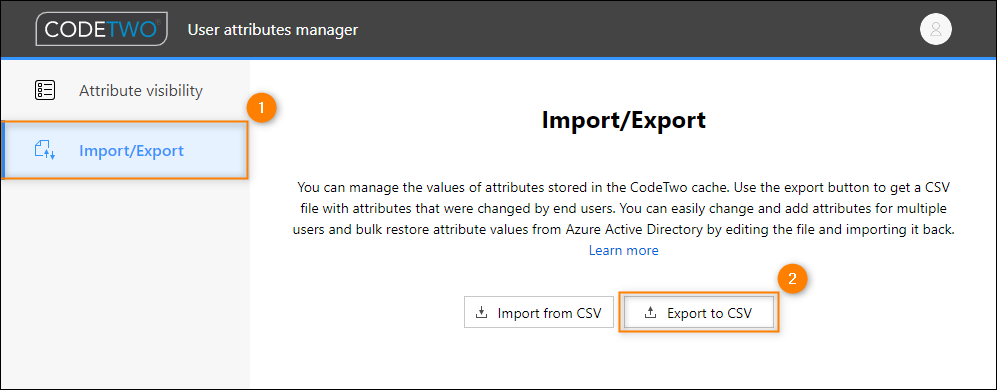Viewport: 997px width, 390px height.
Task: Select the Import/Export sidebar item
Action: tap(125, 151)
